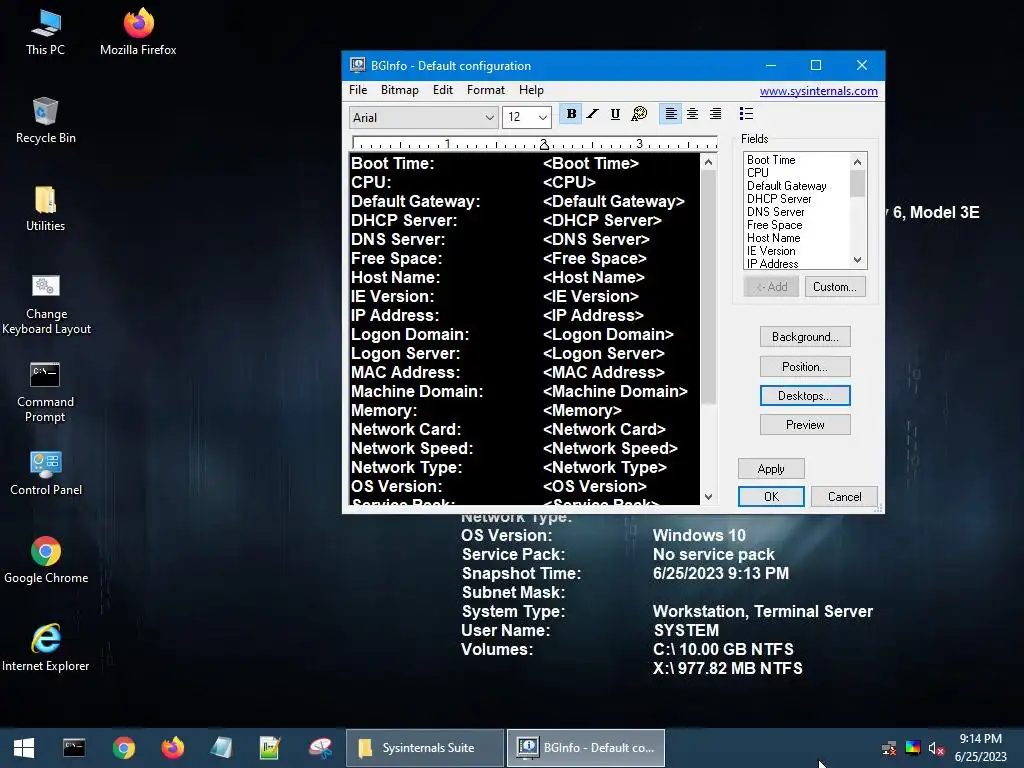Click the Desktops... button
Screen dimensions: 1024x768
pyautogui.click(x=805, y=396)
